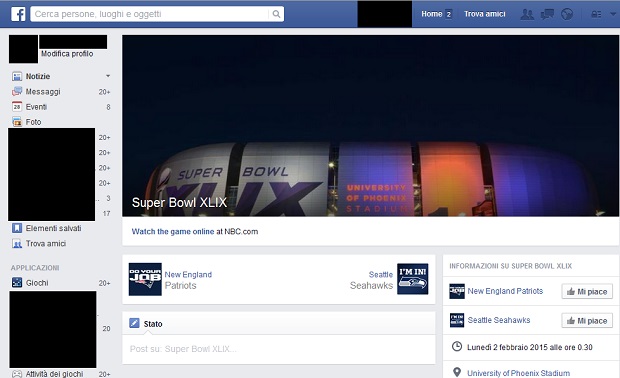Image resolution: width=620 pixels, height=378 pixels.
Task: Click Giochi icon in sidebar
Action: click(x=17, y=283)
